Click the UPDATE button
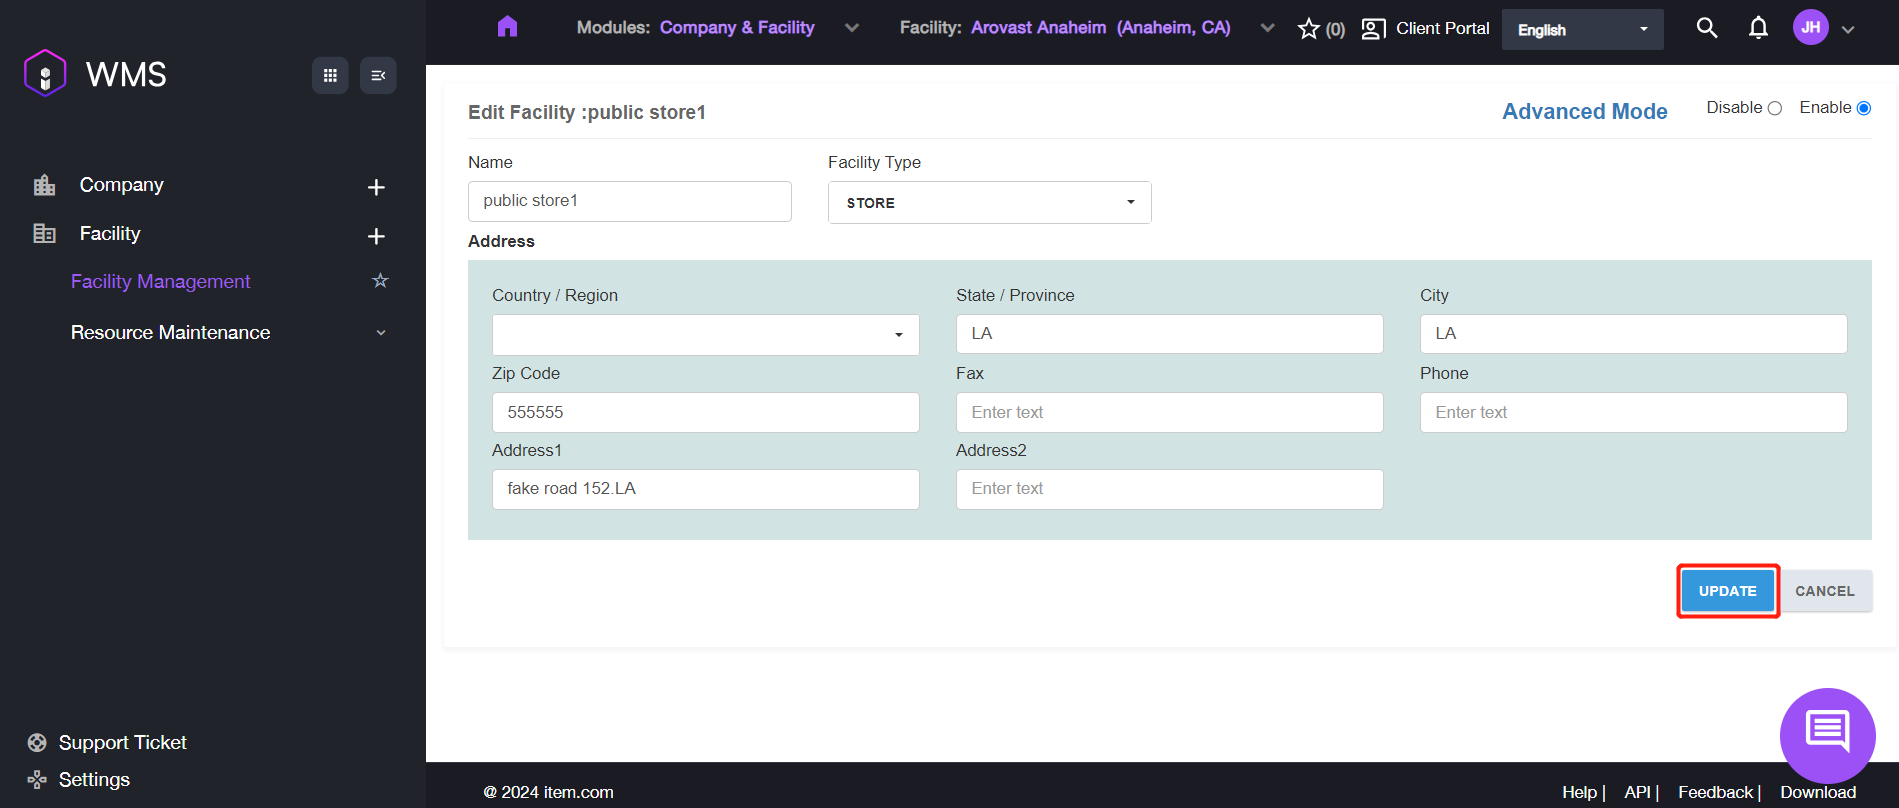 (1727, 591)
